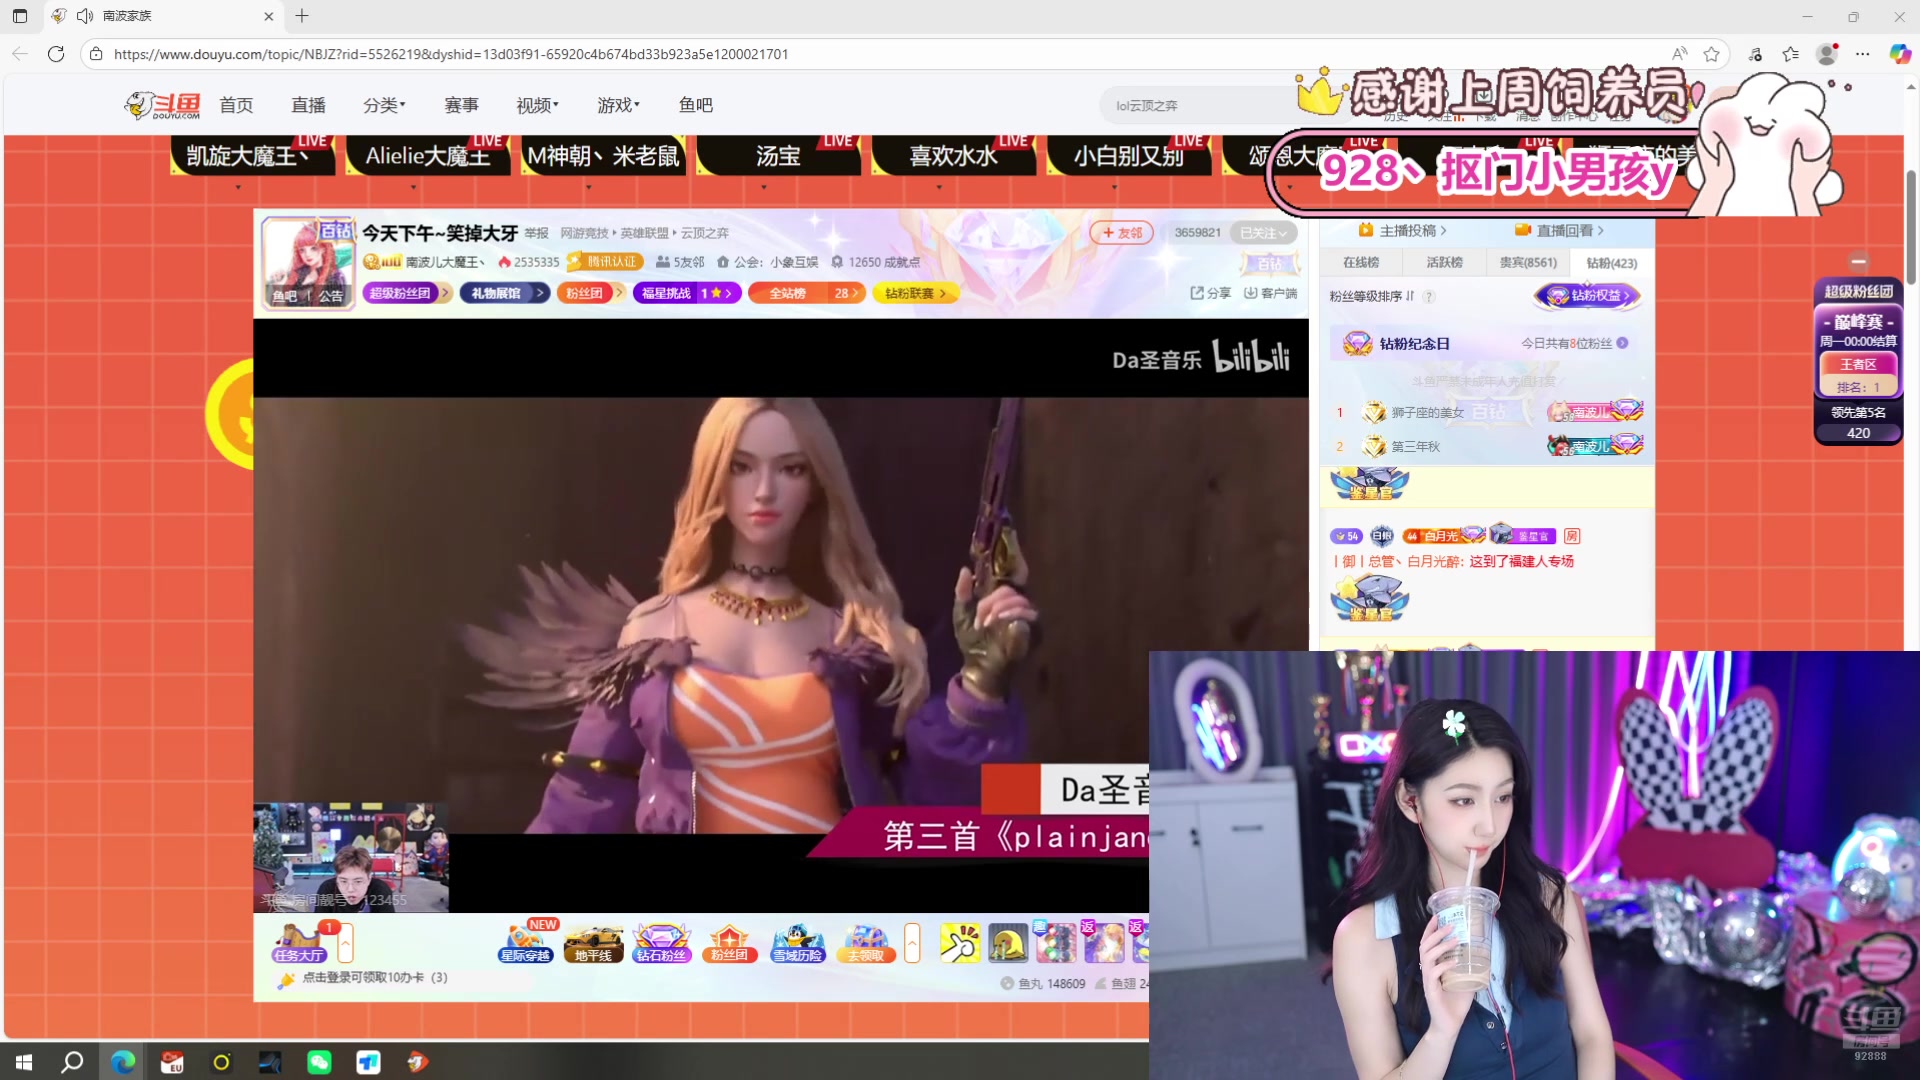Open the 超级粉丝团 pill button

(406, 293)
